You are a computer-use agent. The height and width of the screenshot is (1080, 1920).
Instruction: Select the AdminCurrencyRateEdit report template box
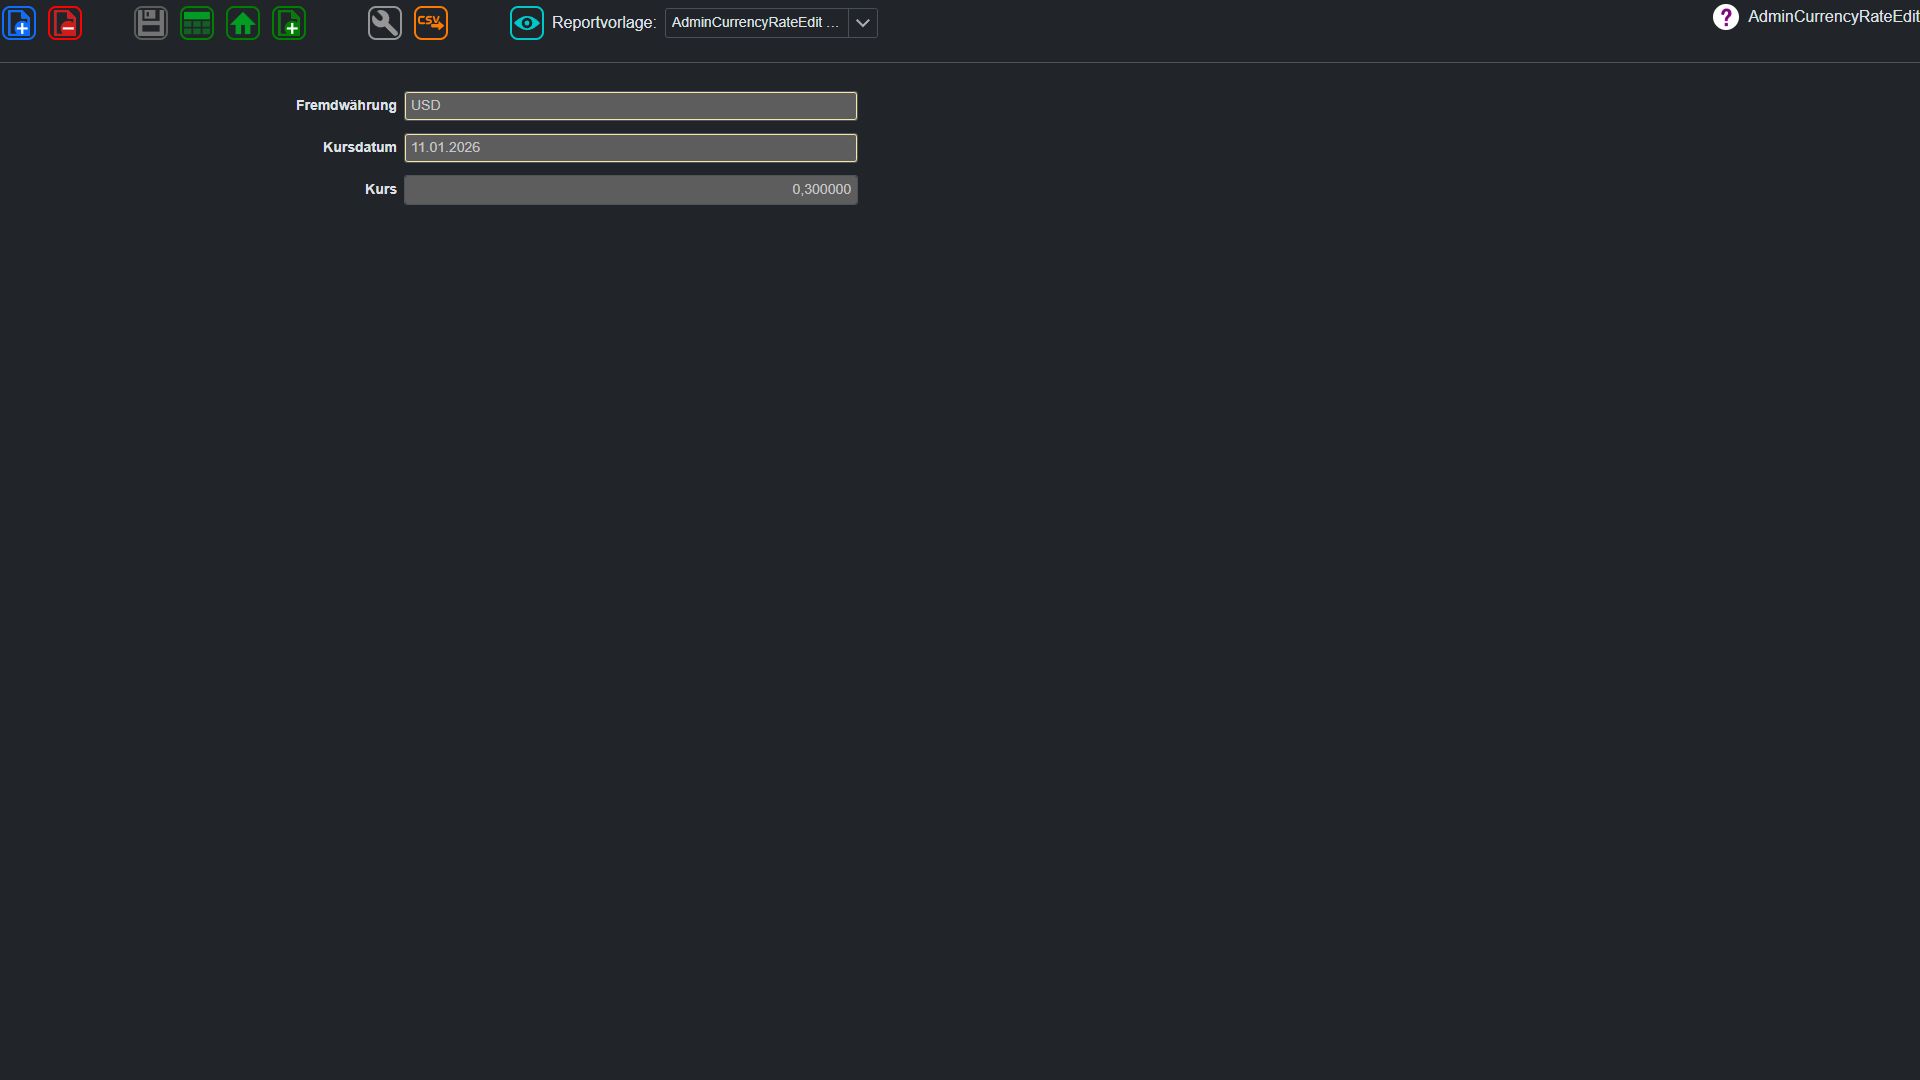click(757, 23)
